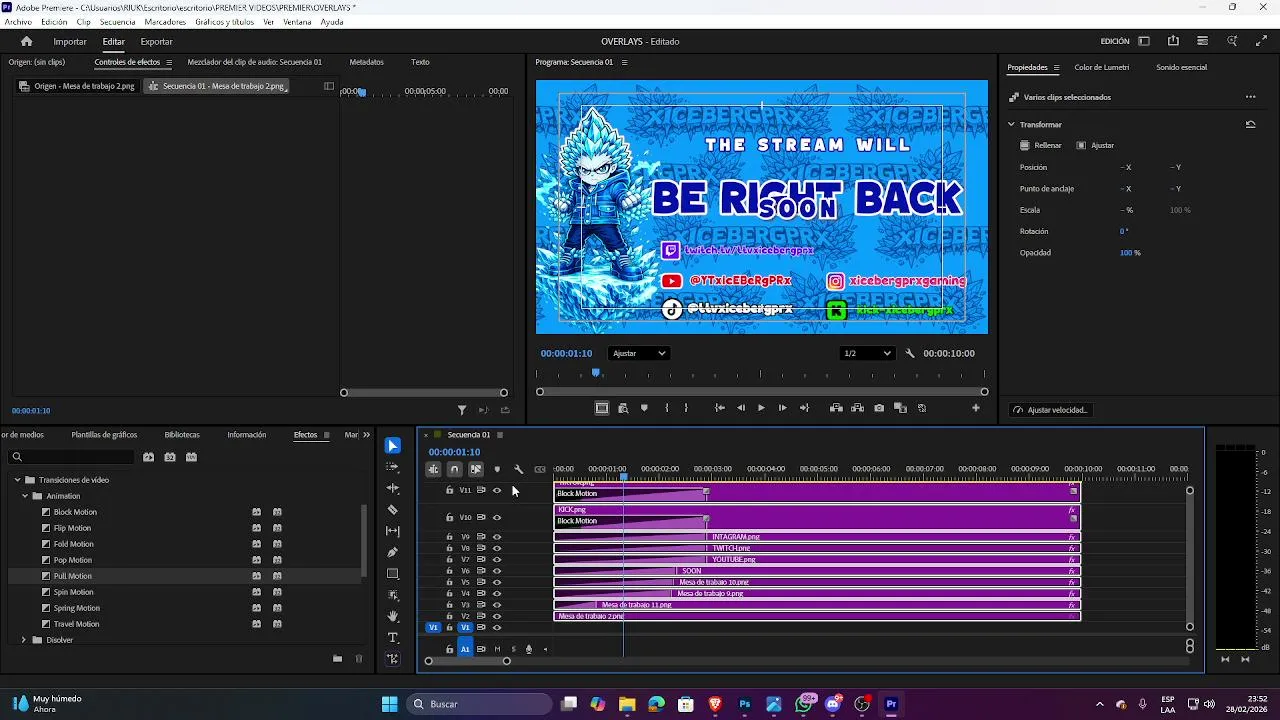1280x720 pixels.
Task: Mark In point in Program Monitor
Action: tap(667, 408)
